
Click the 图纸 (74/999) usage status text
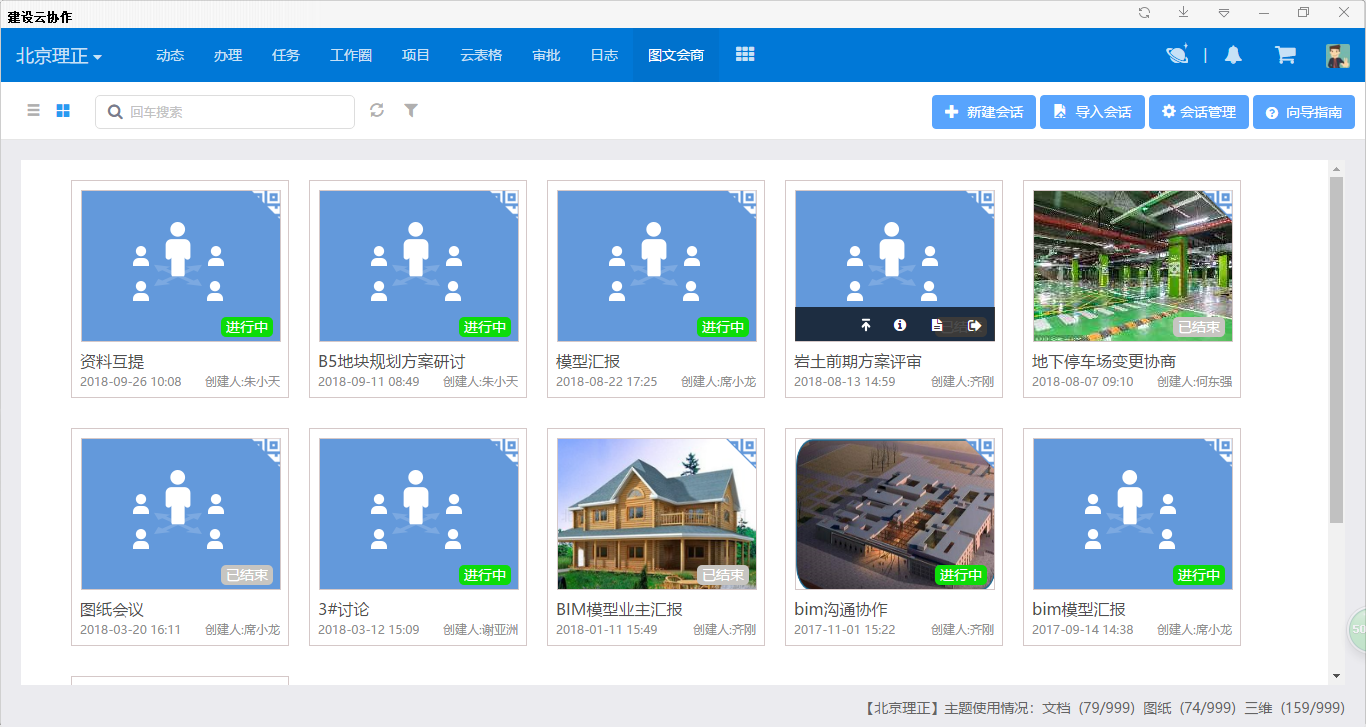point(1190,708)
